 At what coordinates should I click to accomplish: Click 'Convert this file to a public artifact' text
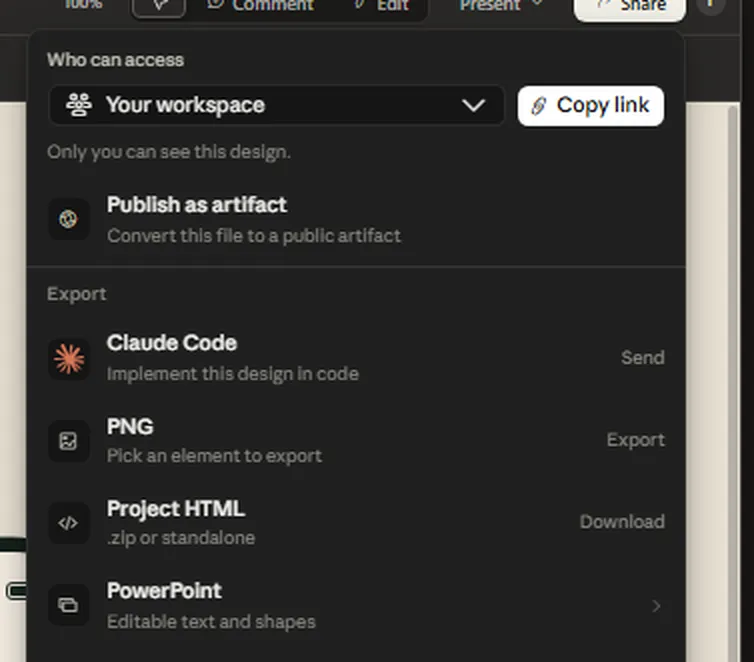[254, 236]
